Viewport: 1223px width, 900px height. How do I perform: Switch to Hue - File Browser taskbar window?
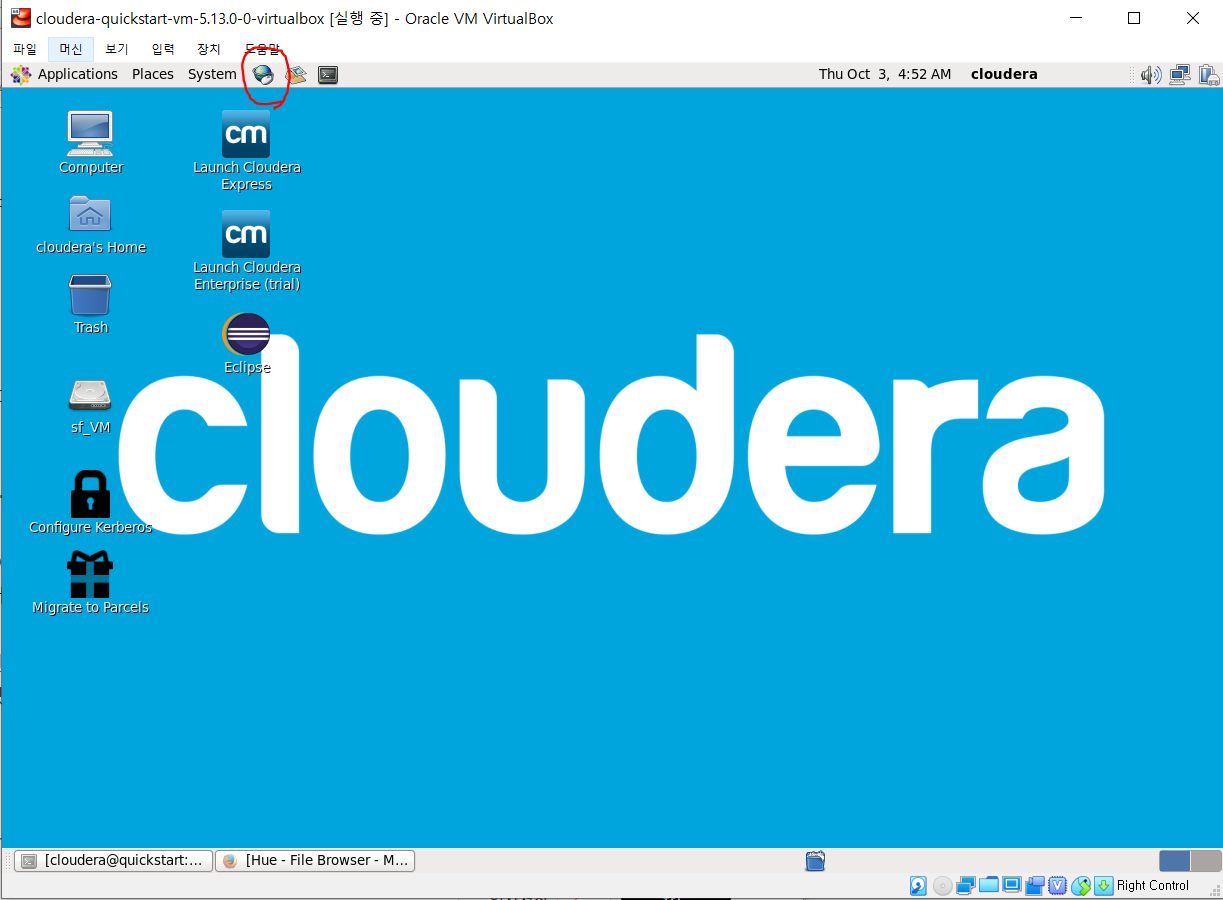click(315, 860)
